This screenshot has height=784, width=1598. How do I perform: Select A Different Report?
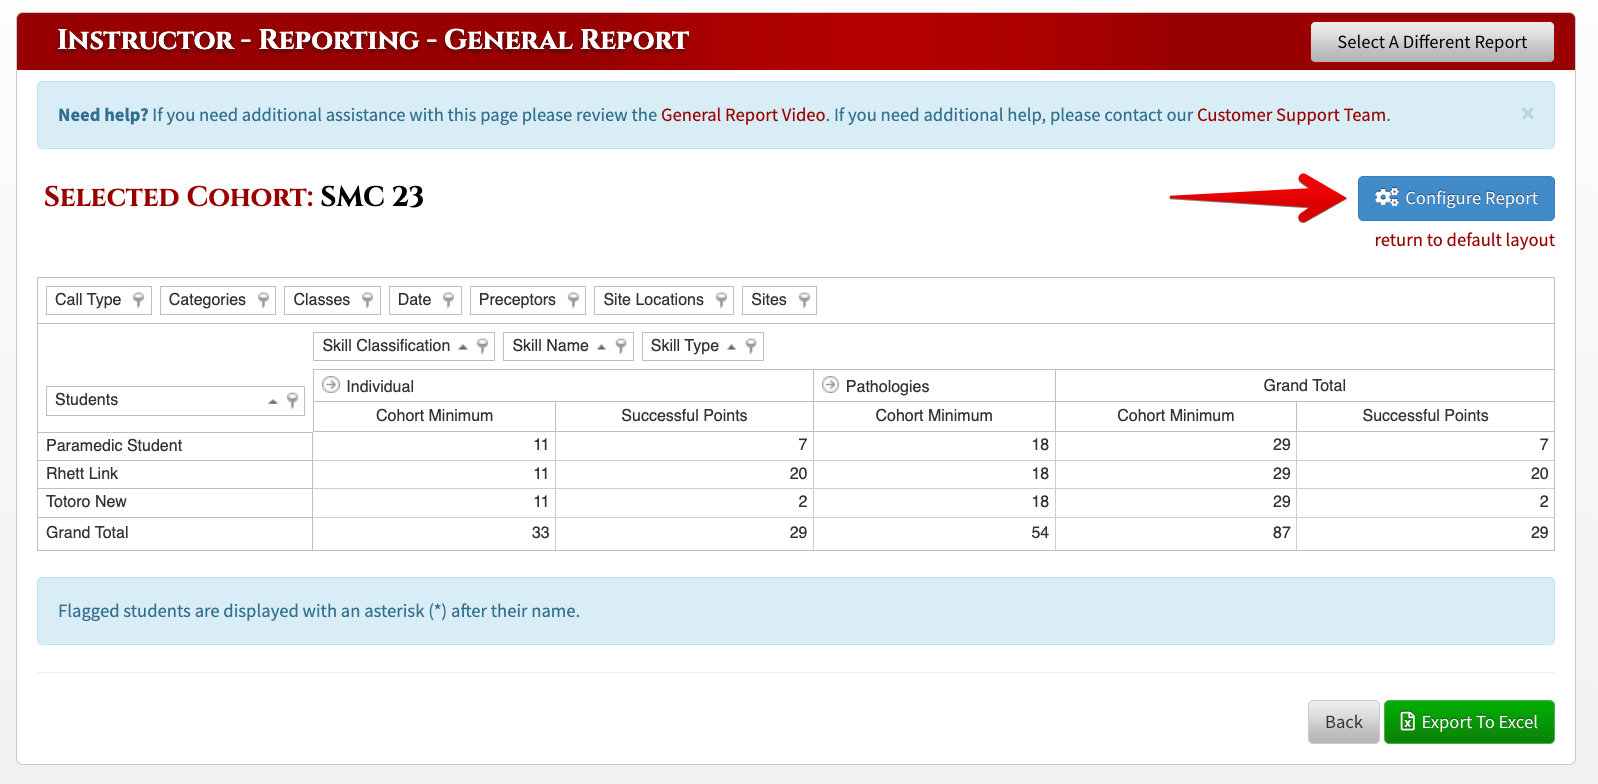tap(1432, 42)
